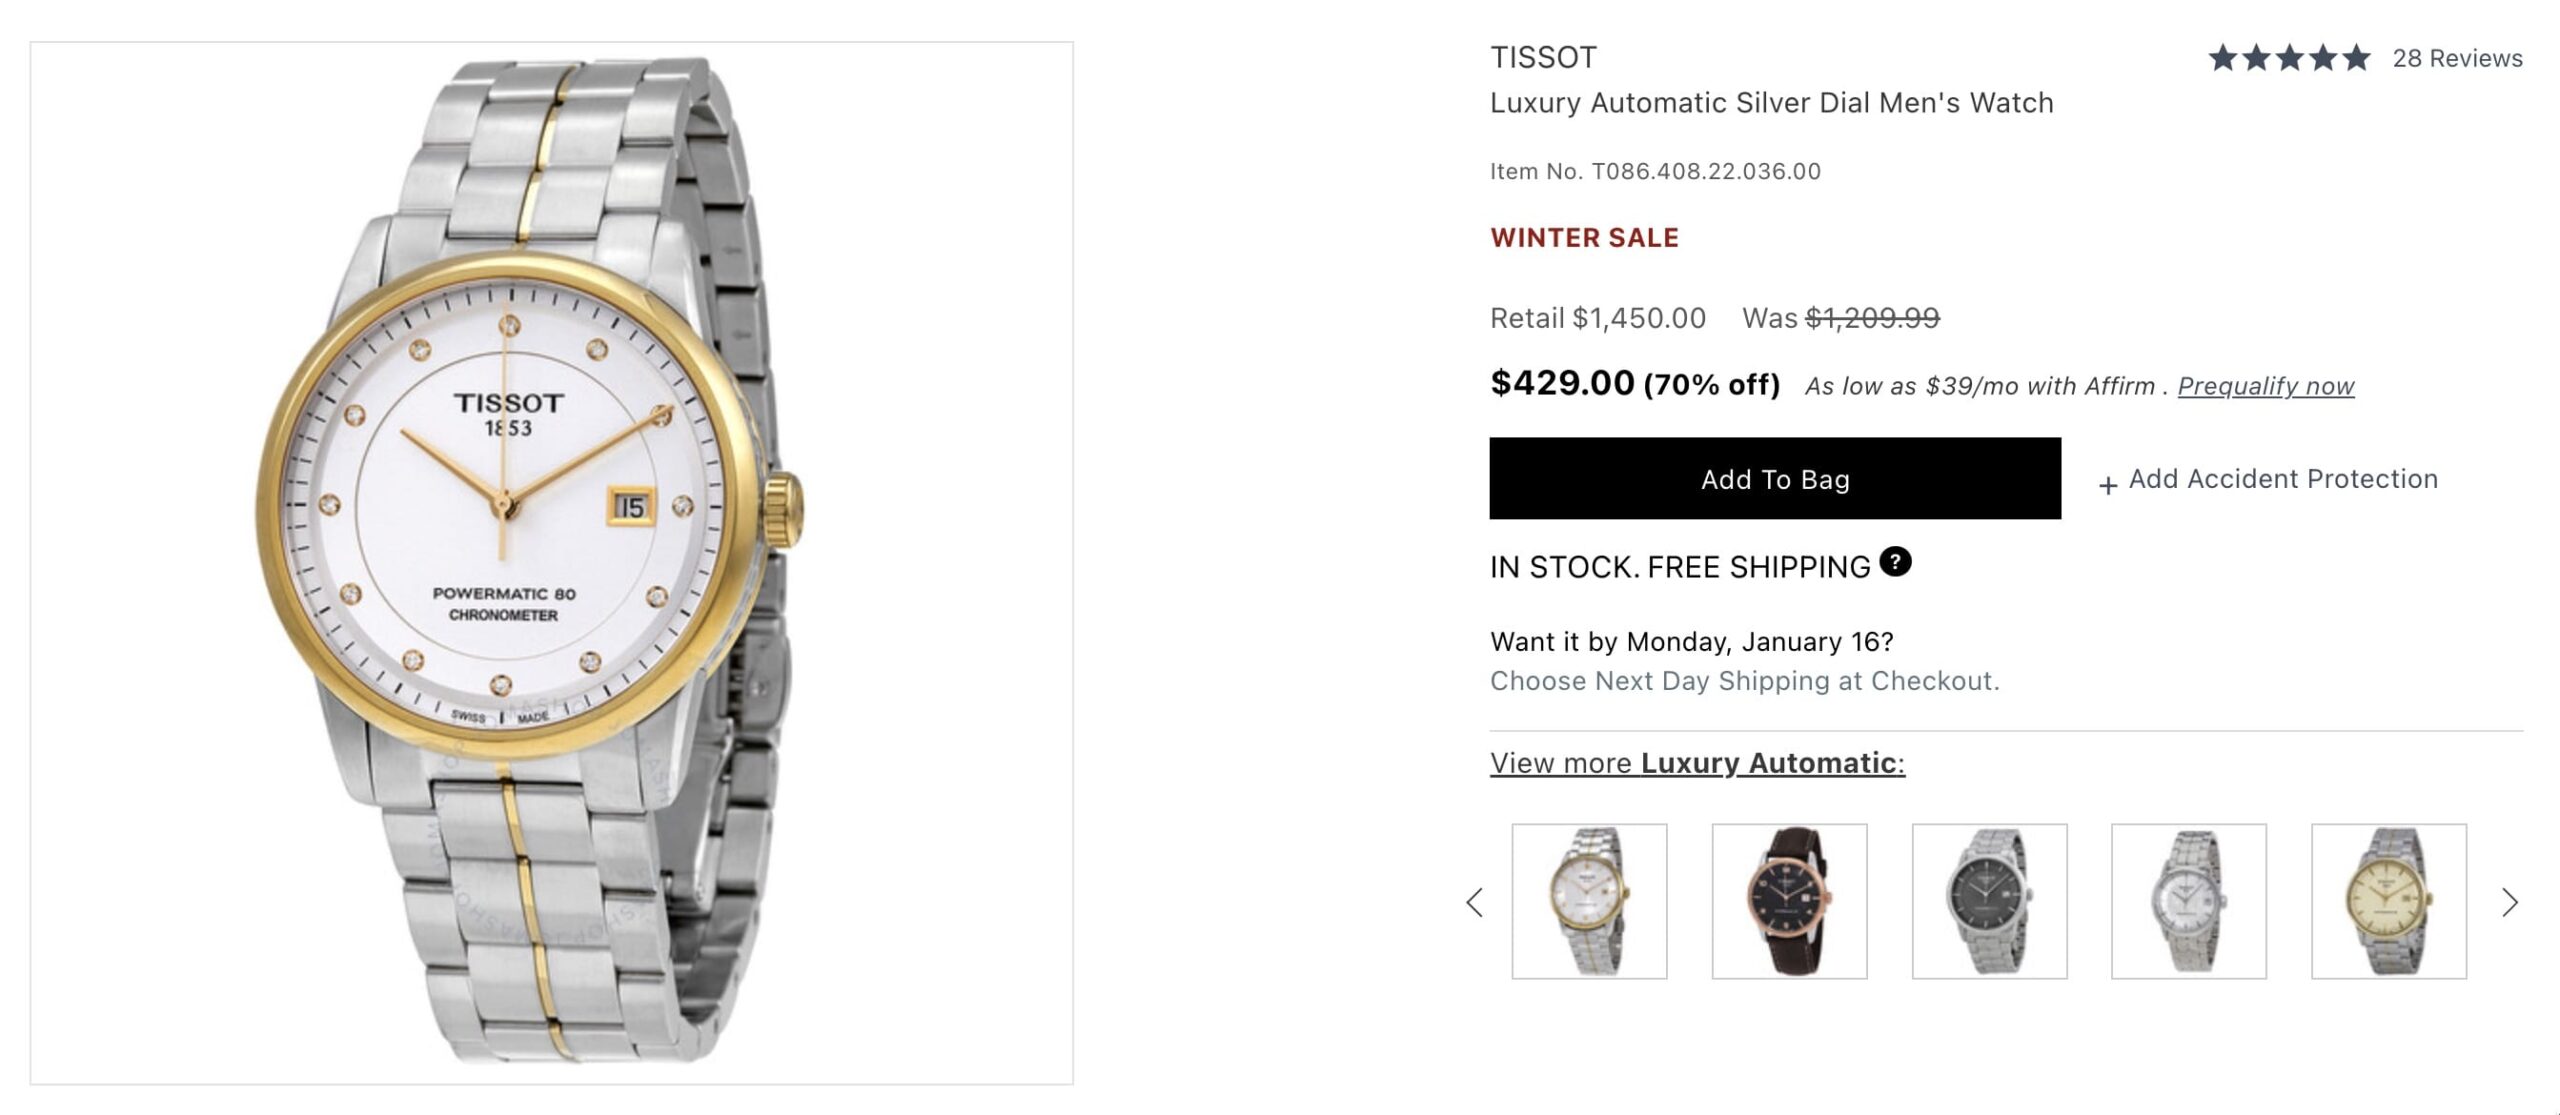Click the Prequalify now Affirm link
The width and height of the screenshot is (2560, 1115).
[2265, 386]
